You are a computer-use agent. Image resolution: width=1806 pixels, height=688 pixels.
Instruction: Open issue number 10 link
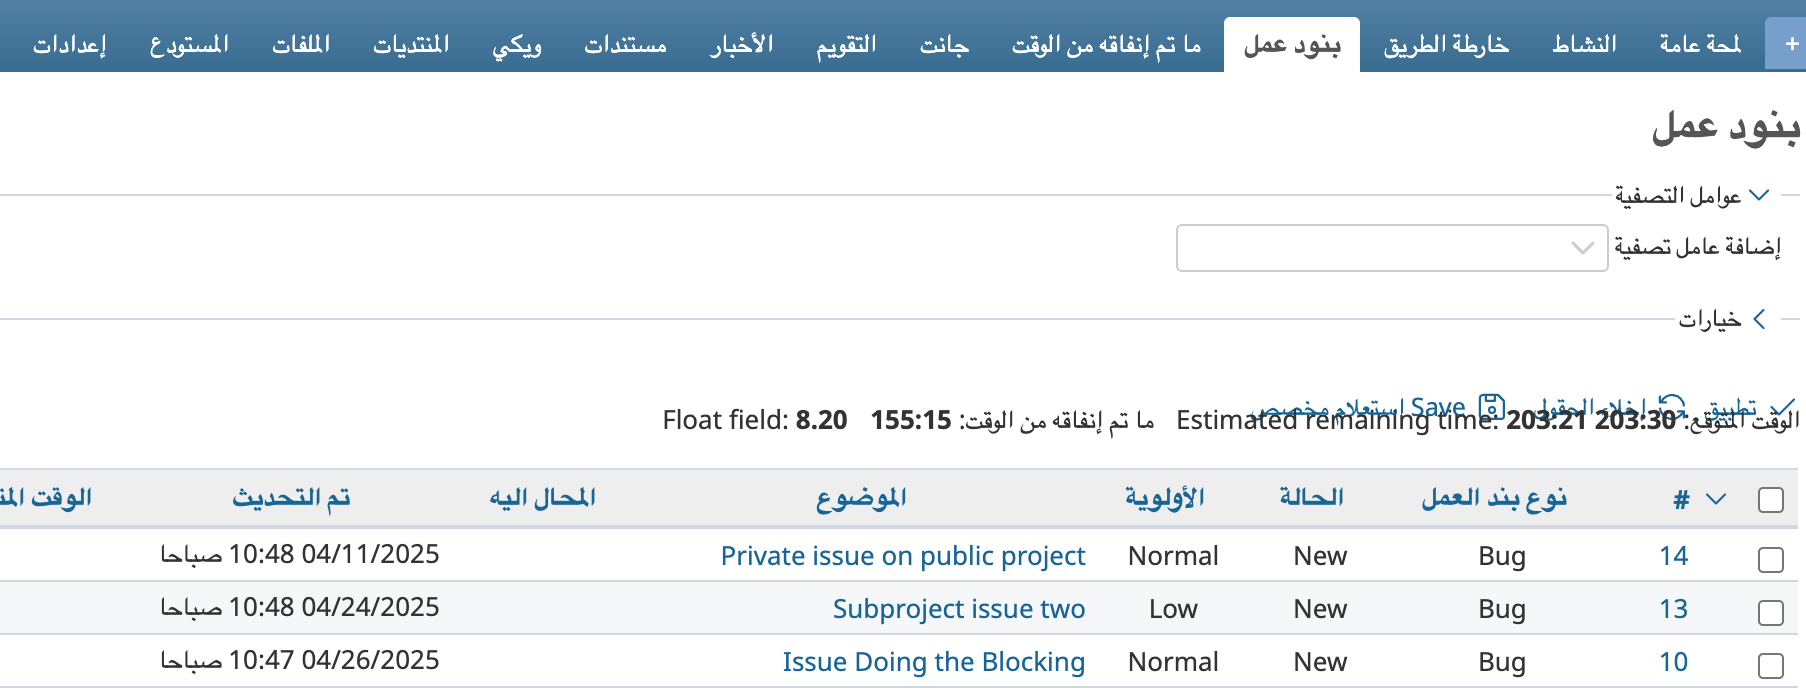point(1673,662)
